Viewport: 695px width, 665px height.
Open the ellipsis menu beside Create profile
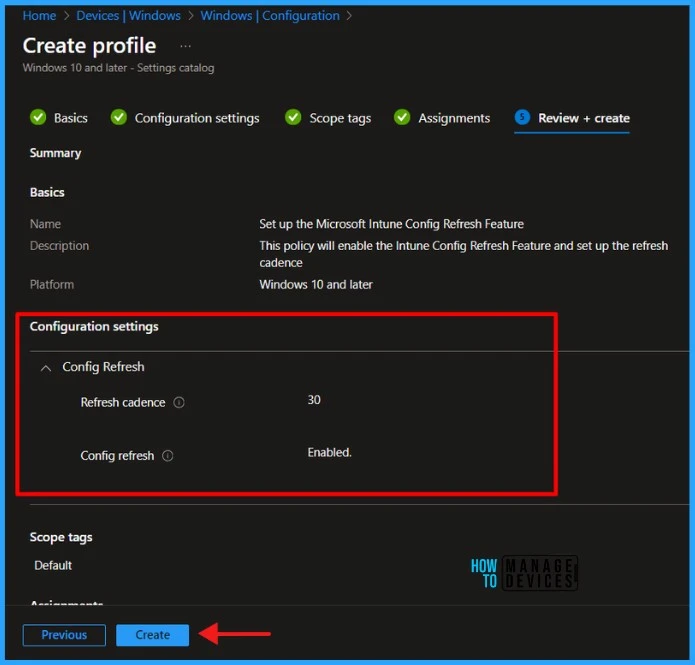point(185,46)
